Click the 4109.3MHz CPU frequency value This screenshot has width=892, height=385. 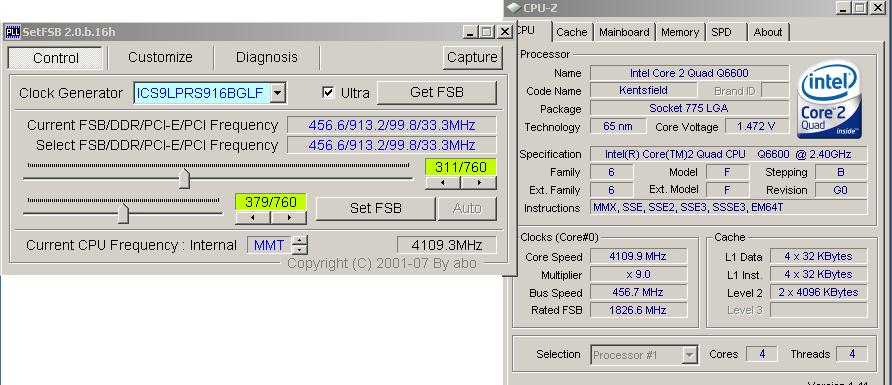click(x=447, y=245)
